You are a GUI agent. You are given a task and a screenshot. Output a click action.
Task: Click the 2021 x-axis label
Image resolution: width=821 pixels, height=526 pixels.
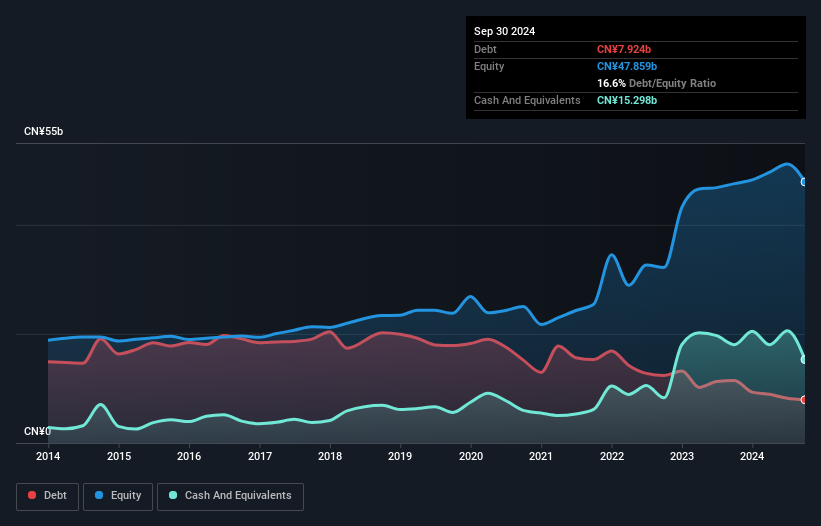tap(541, 456)
